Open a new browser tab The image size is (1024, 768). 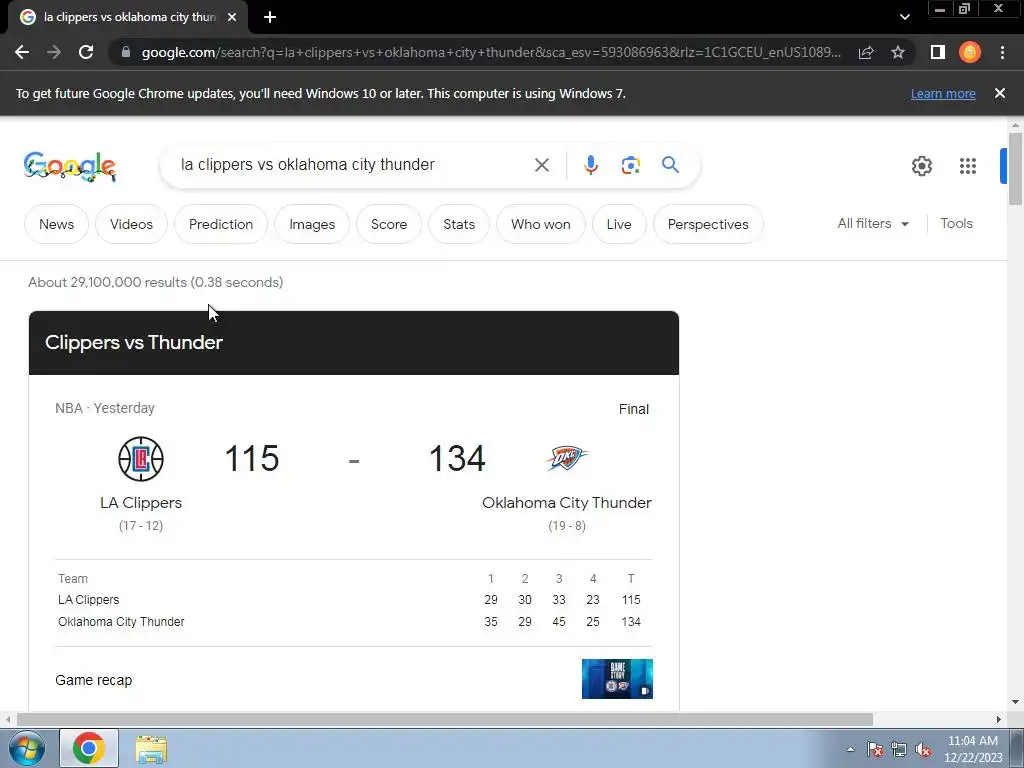point(270,17)
